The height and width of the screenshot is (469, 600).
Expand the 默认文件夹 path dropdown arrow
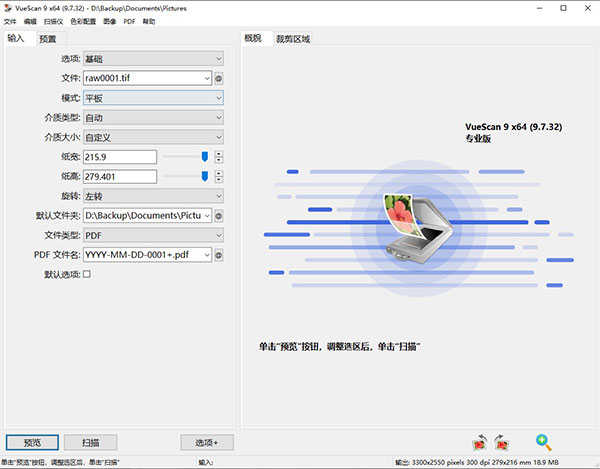(x=207, y=216)
